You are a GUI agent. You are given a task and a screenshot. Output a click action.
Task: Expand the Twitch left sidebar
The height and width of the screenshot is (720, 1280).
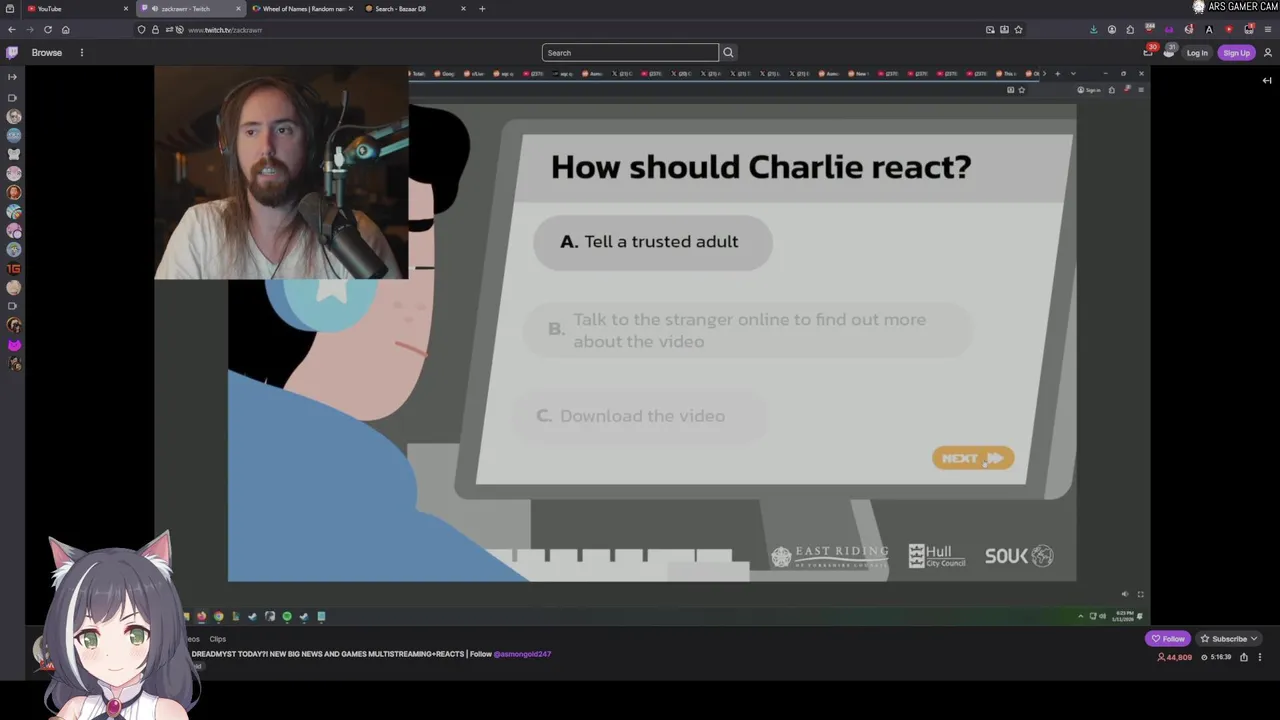(12, 77)
